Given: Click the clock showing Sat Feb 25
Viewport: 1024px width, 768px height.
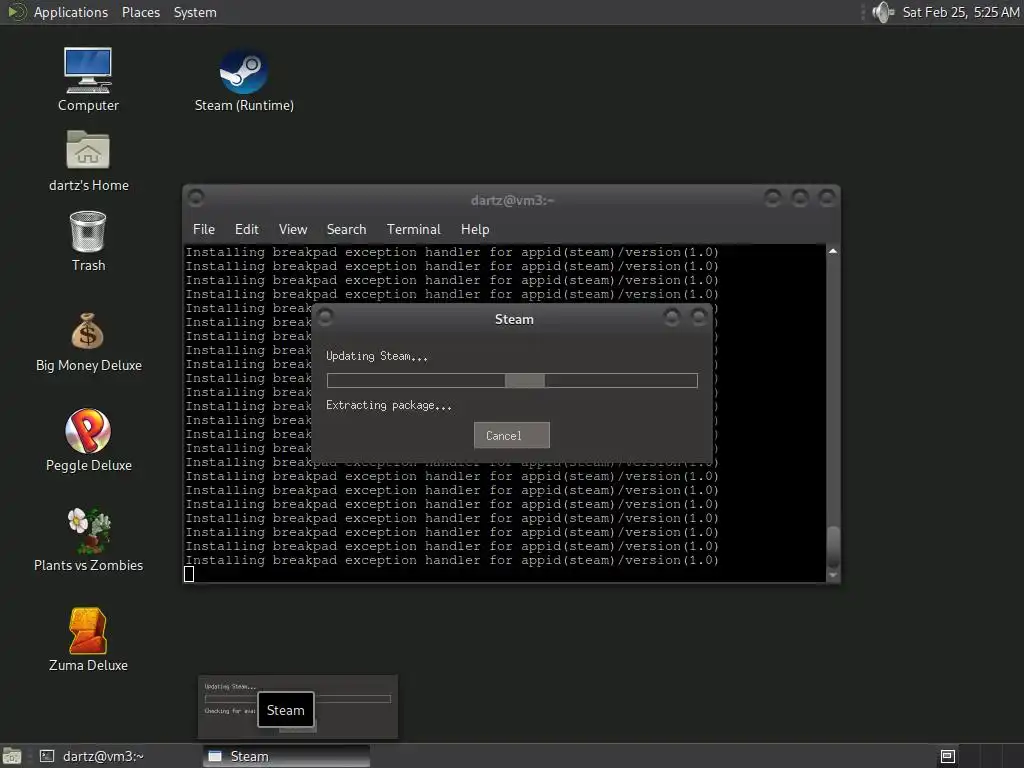Looking at the screenshot, I should point(960,12).
